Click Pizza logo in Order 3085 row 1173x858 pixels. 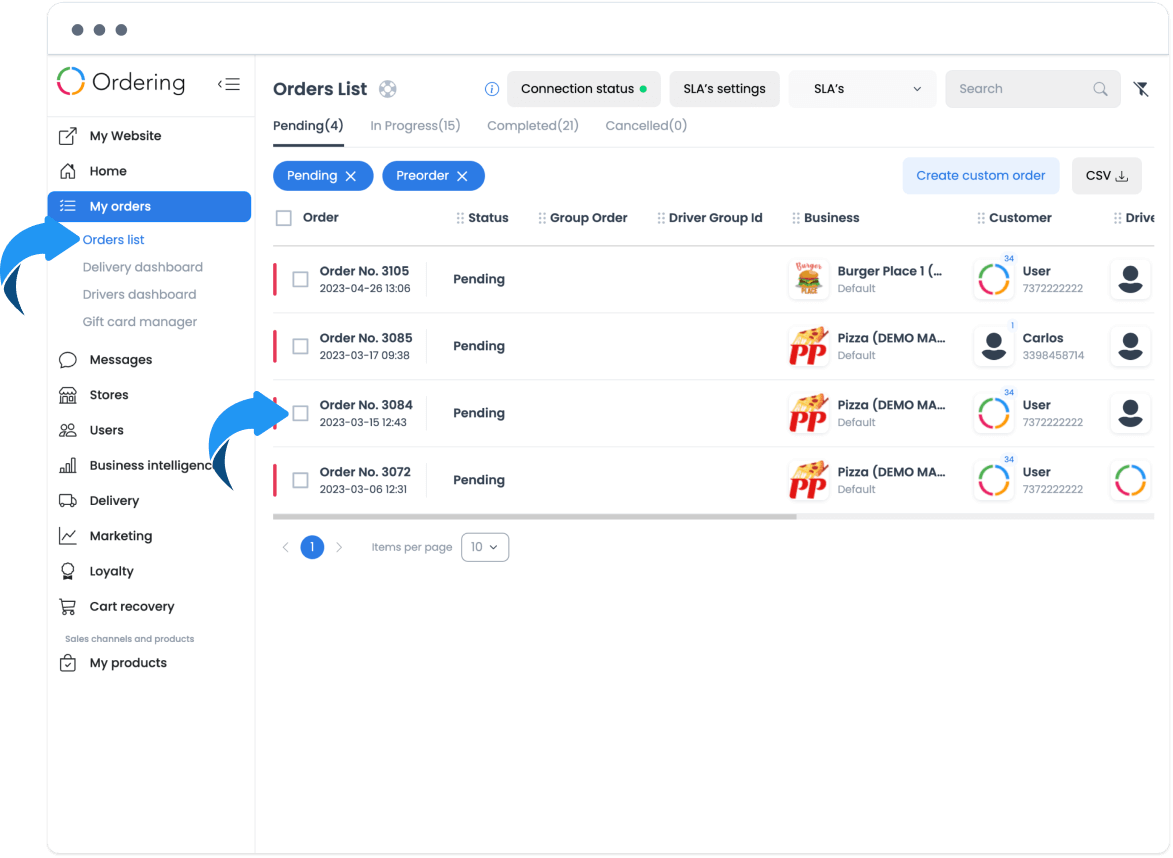[809, 346]
